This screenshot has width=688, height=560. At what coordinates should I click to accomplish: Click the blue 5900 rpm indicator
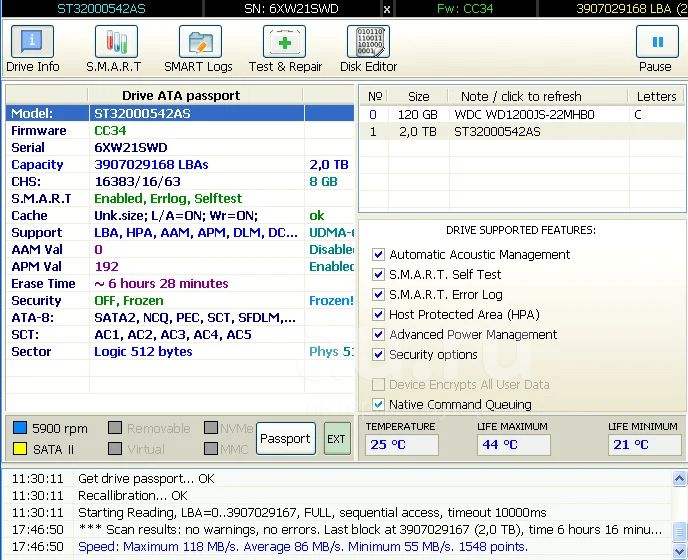click(19, 428)
